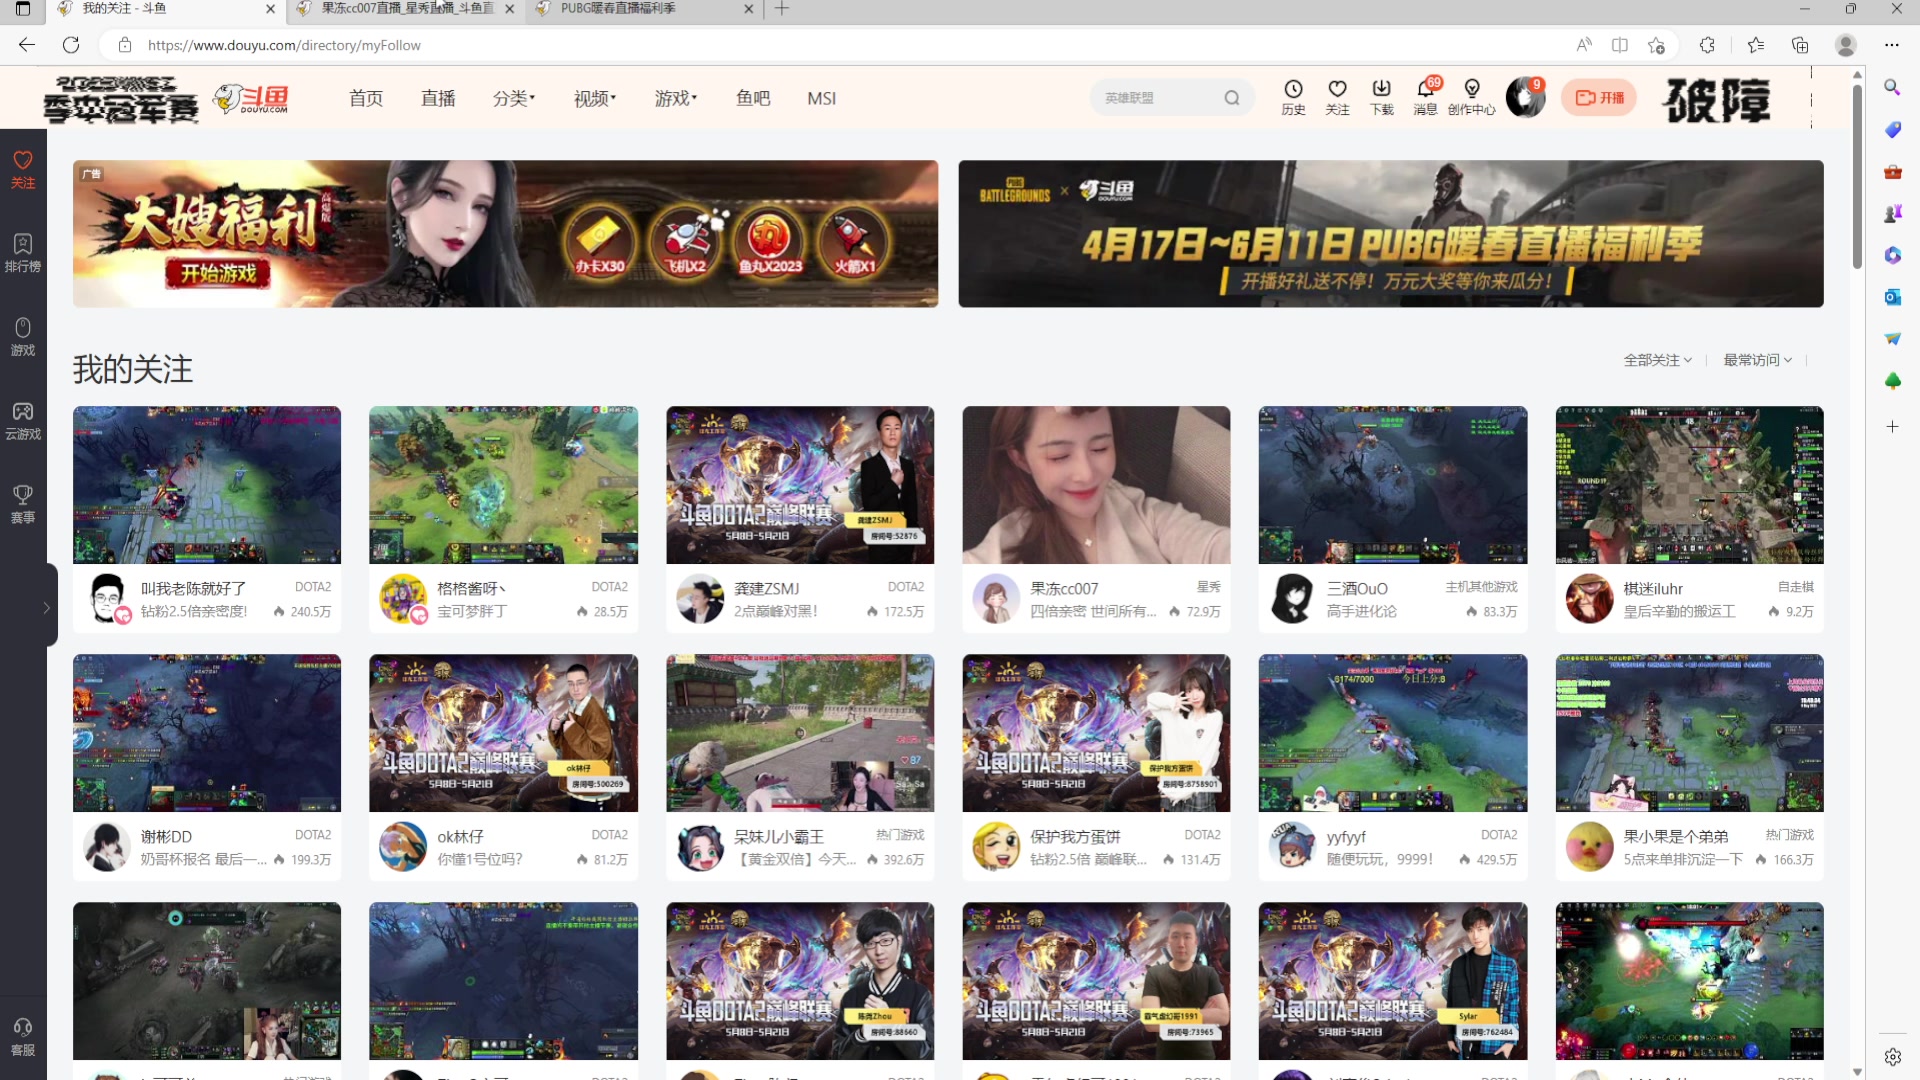Add Edge sidebar app with plus icon

pos(1892,427)
